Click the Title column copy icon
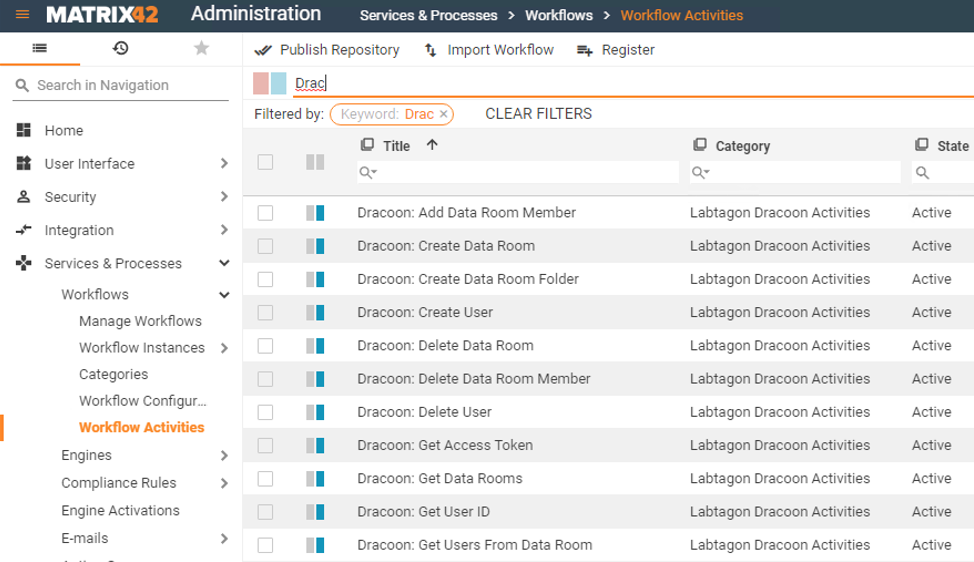This screenshot has height=562, width=974. pos(367,145)
